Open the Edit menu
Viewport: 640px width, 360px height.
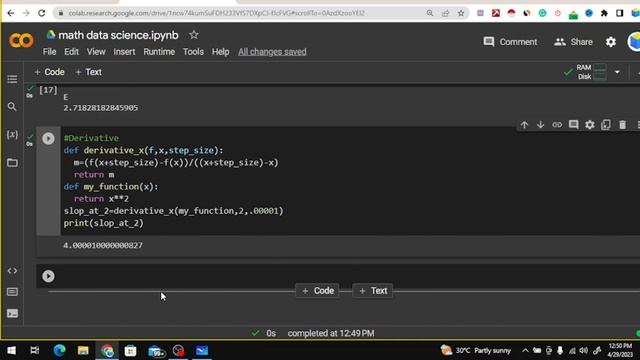pyautogui.click(x=71, y=52)
